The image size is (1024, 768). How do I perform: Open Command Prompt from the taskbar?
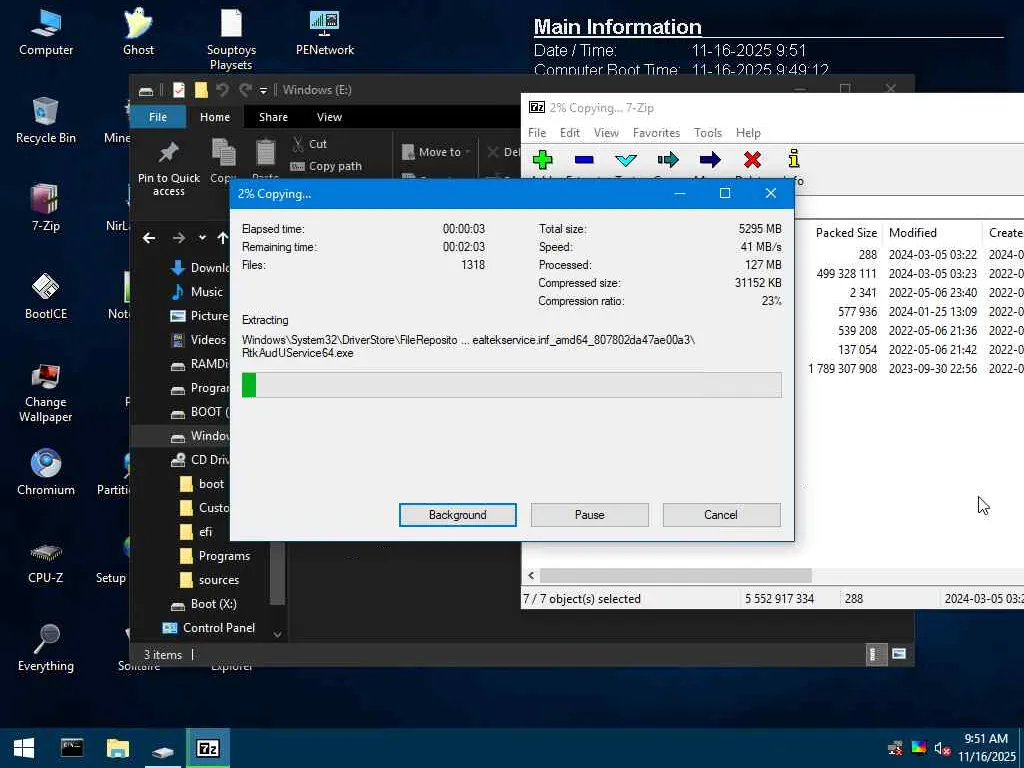tap(72, 748)
